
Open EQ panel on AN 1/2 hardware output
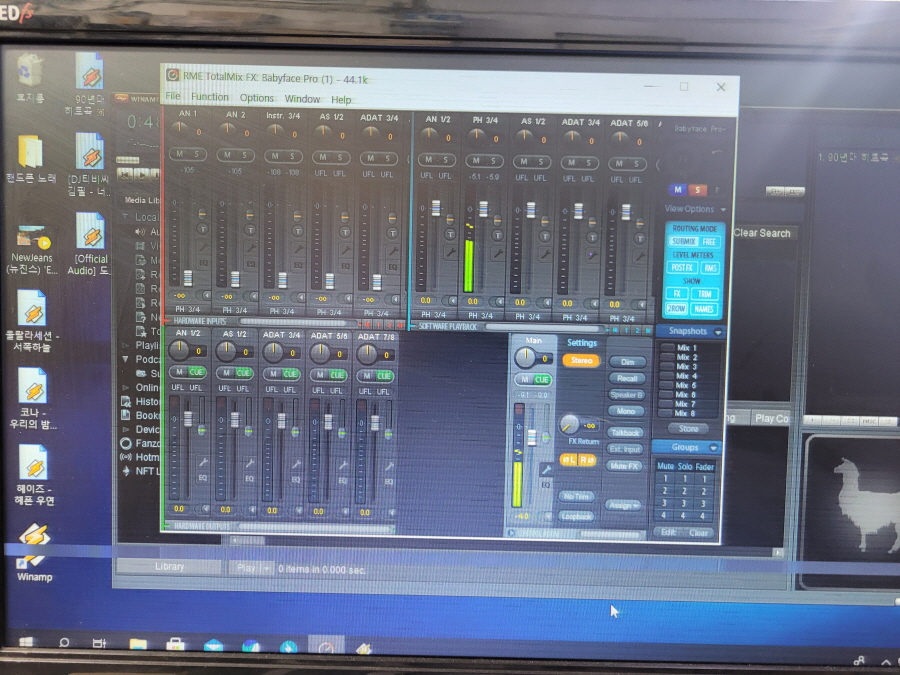203,478
